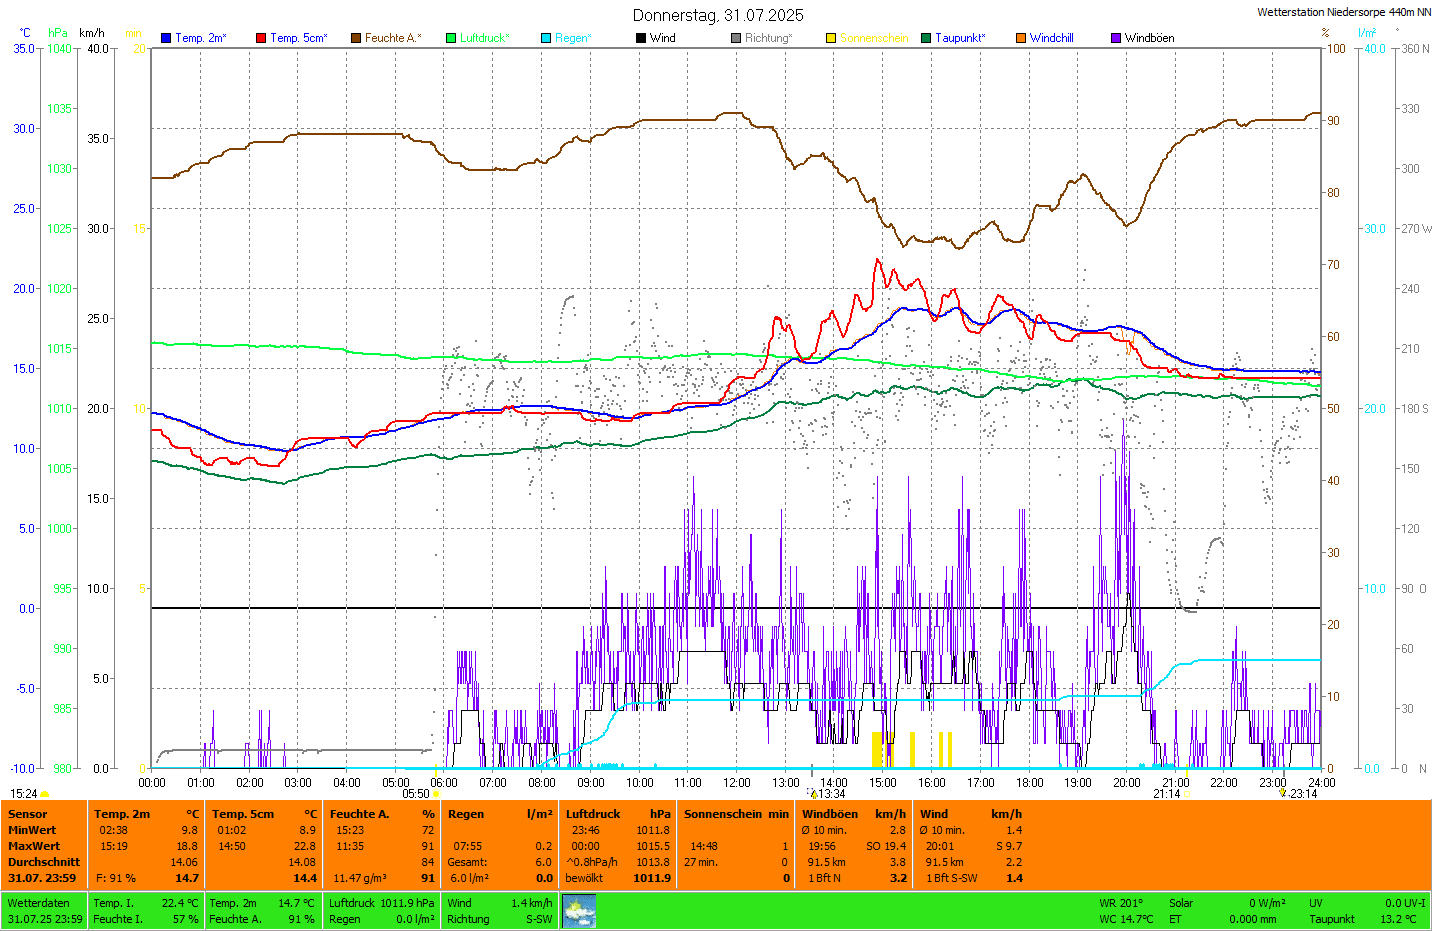Click the green Luftdruck legend square
This screenshot has height=931, width=1432.
click(x=451, y=38)
